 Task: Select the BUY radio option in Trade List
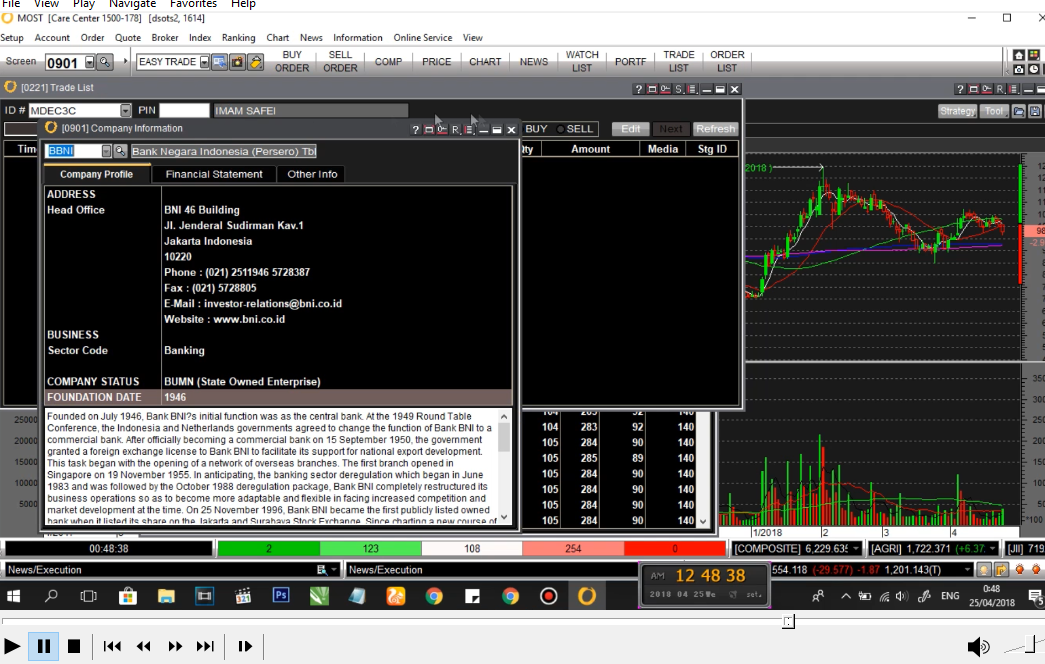tap(536, 129)
